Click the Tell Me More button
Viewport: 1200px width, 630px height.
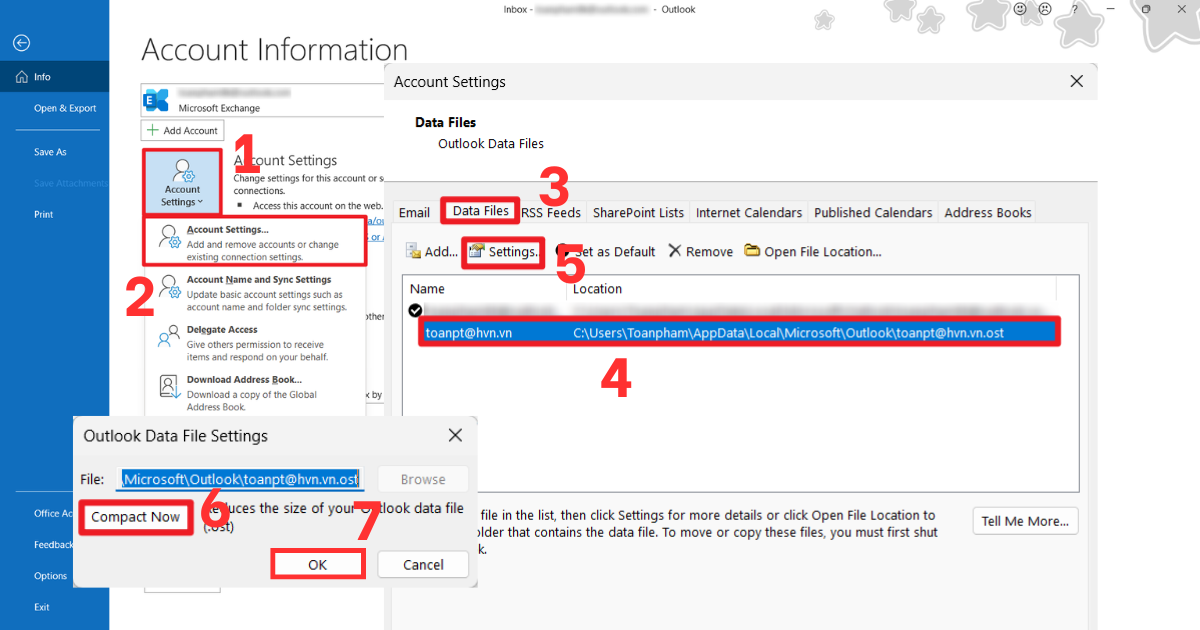coord(1025,521)
